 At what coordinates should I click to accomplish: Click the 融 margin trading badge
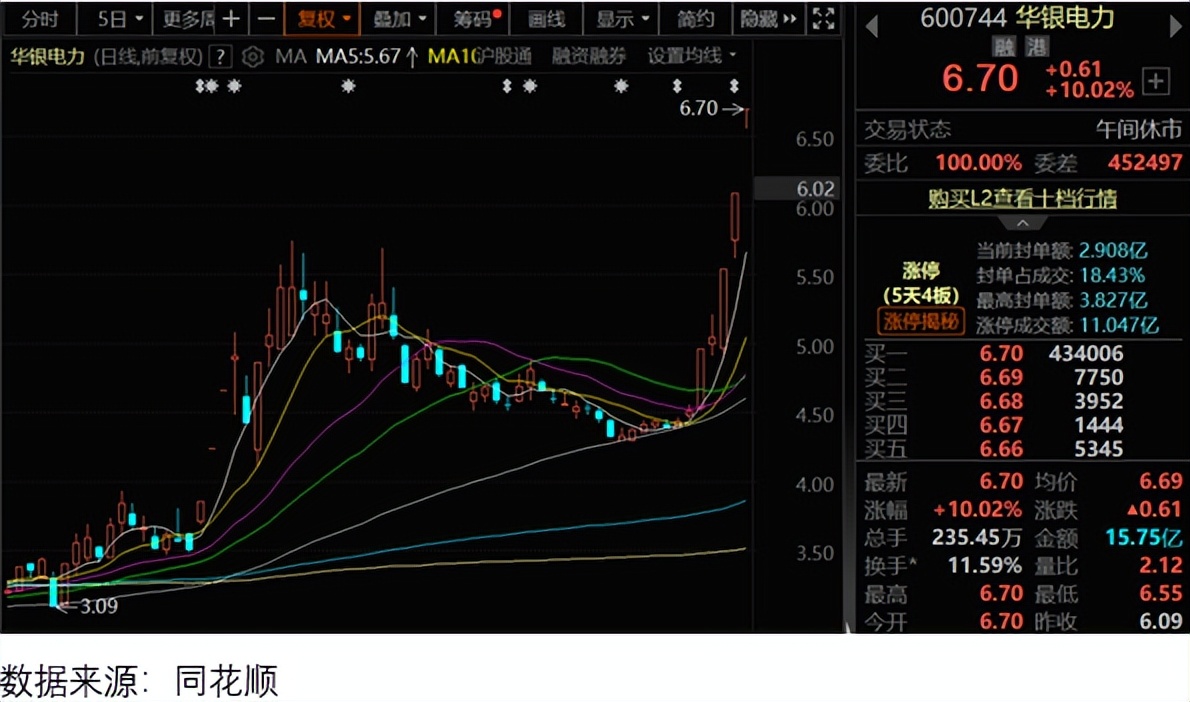pyautogui.click(x=1004, y=47)
